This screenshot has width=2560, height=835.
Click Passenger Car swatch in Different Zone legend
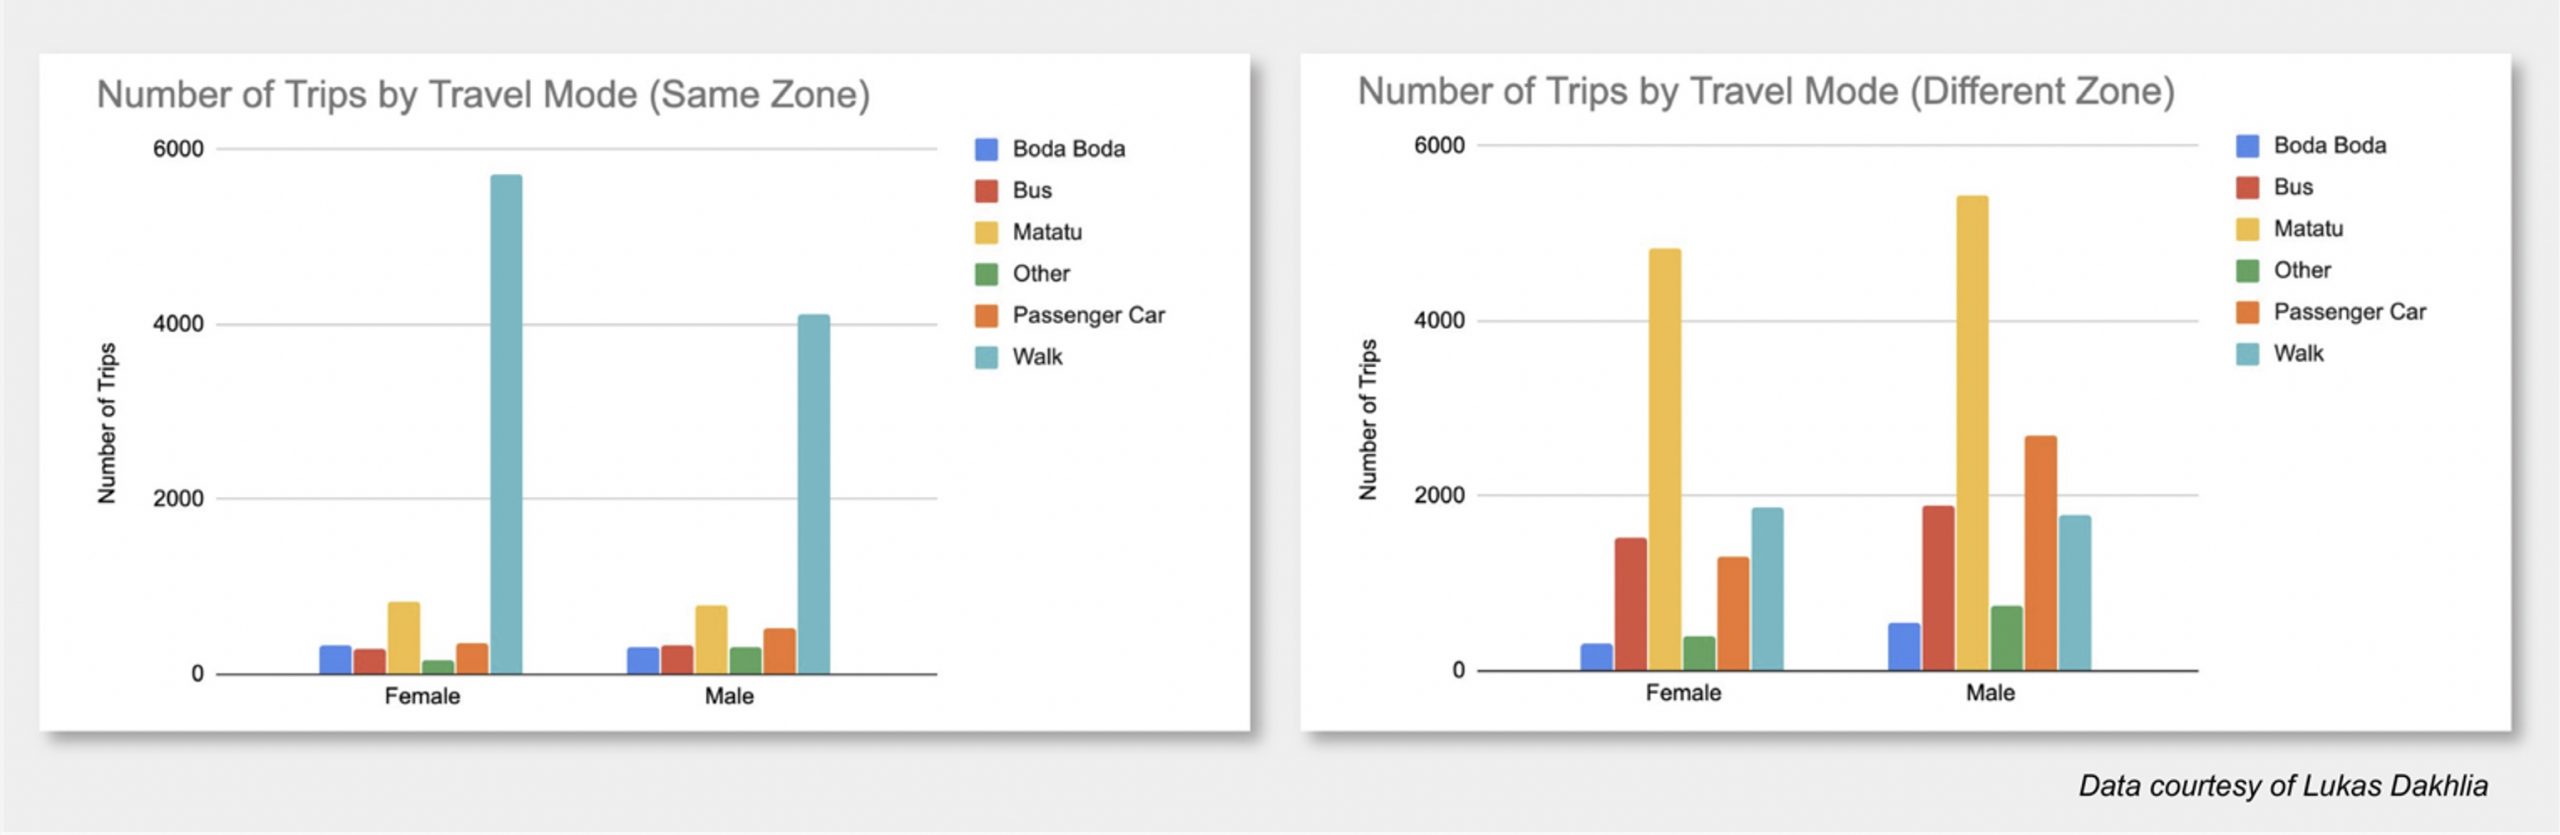pyautogui.click(x=2247, y=312)
